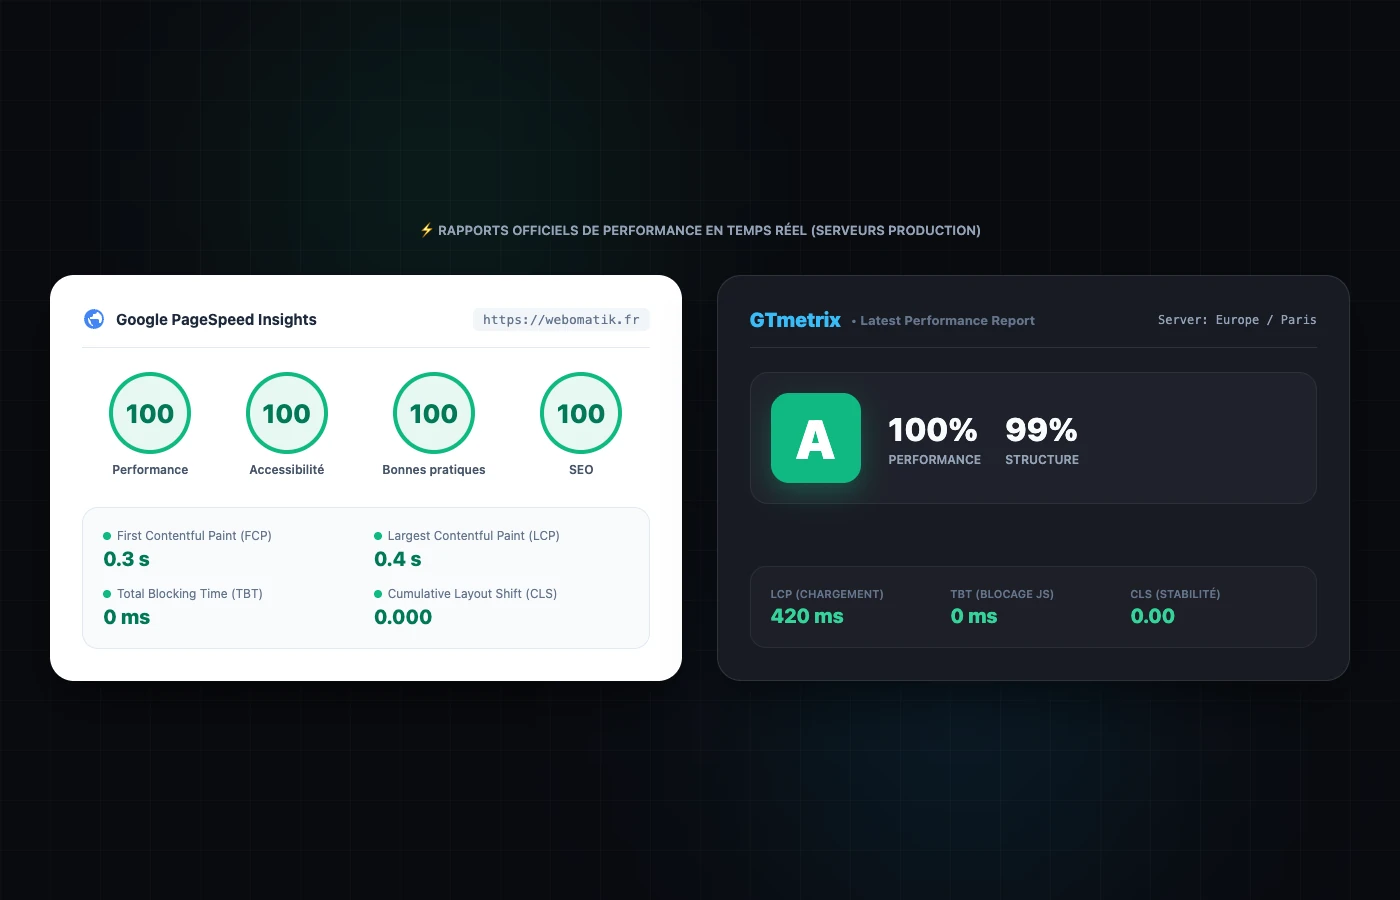Screen dimensions: 1400x900
Task: Click the 0.3 s FCP value
Action: [127, 559]
